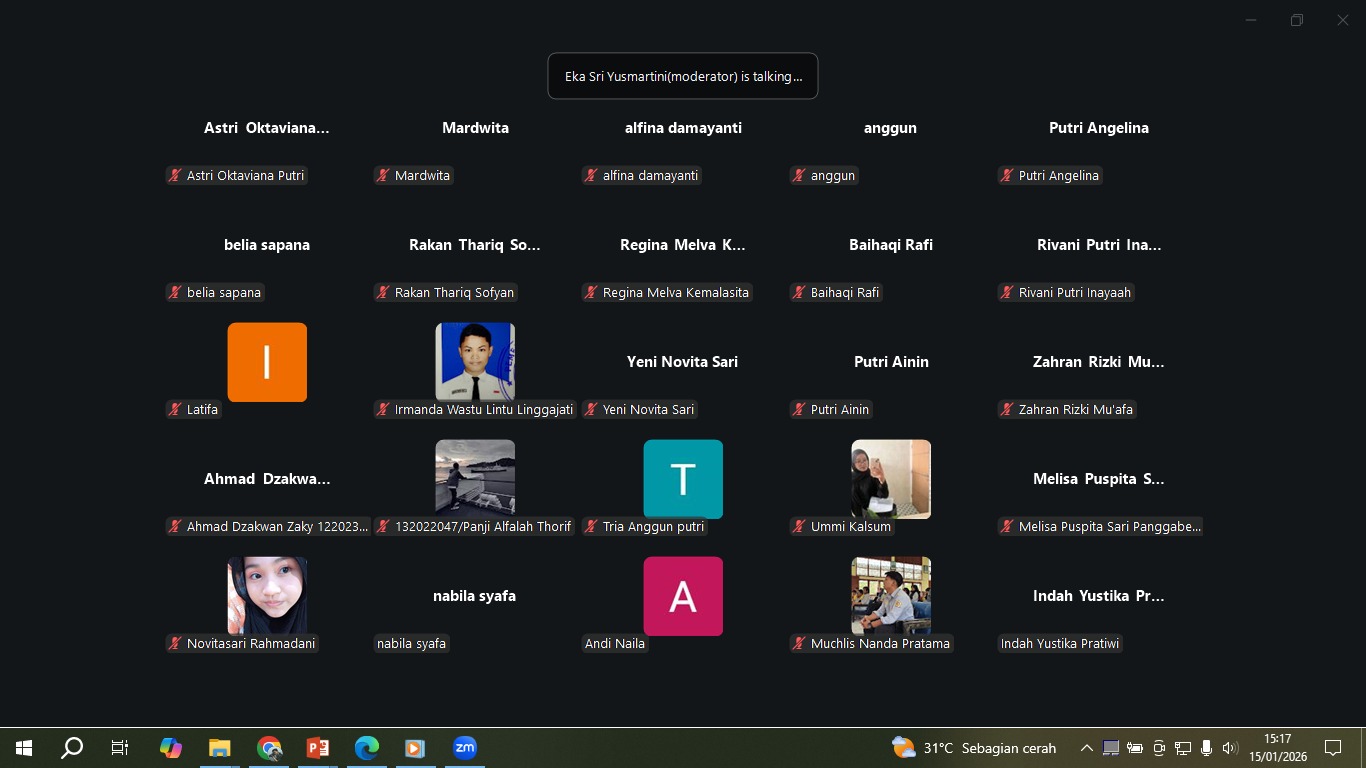Open the 31°C weather widget

pos(973,748)
